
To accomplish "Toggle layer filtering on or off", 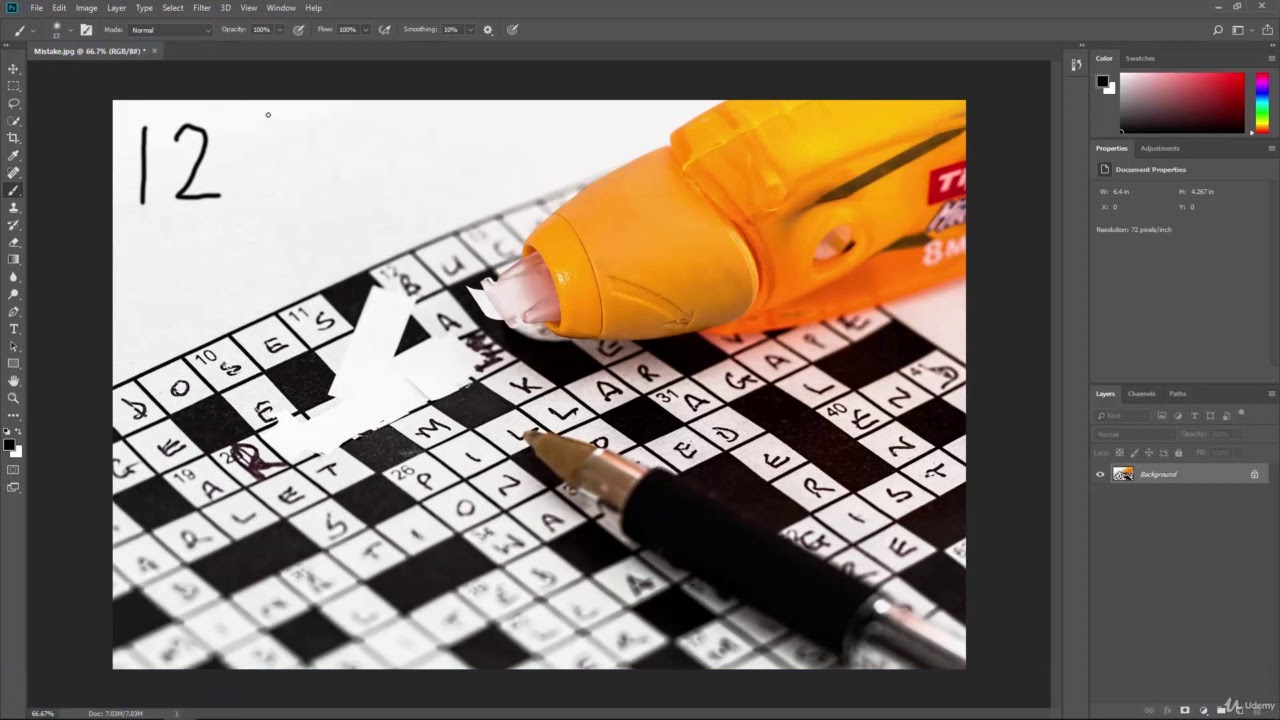I will (x=1241, y=412).
